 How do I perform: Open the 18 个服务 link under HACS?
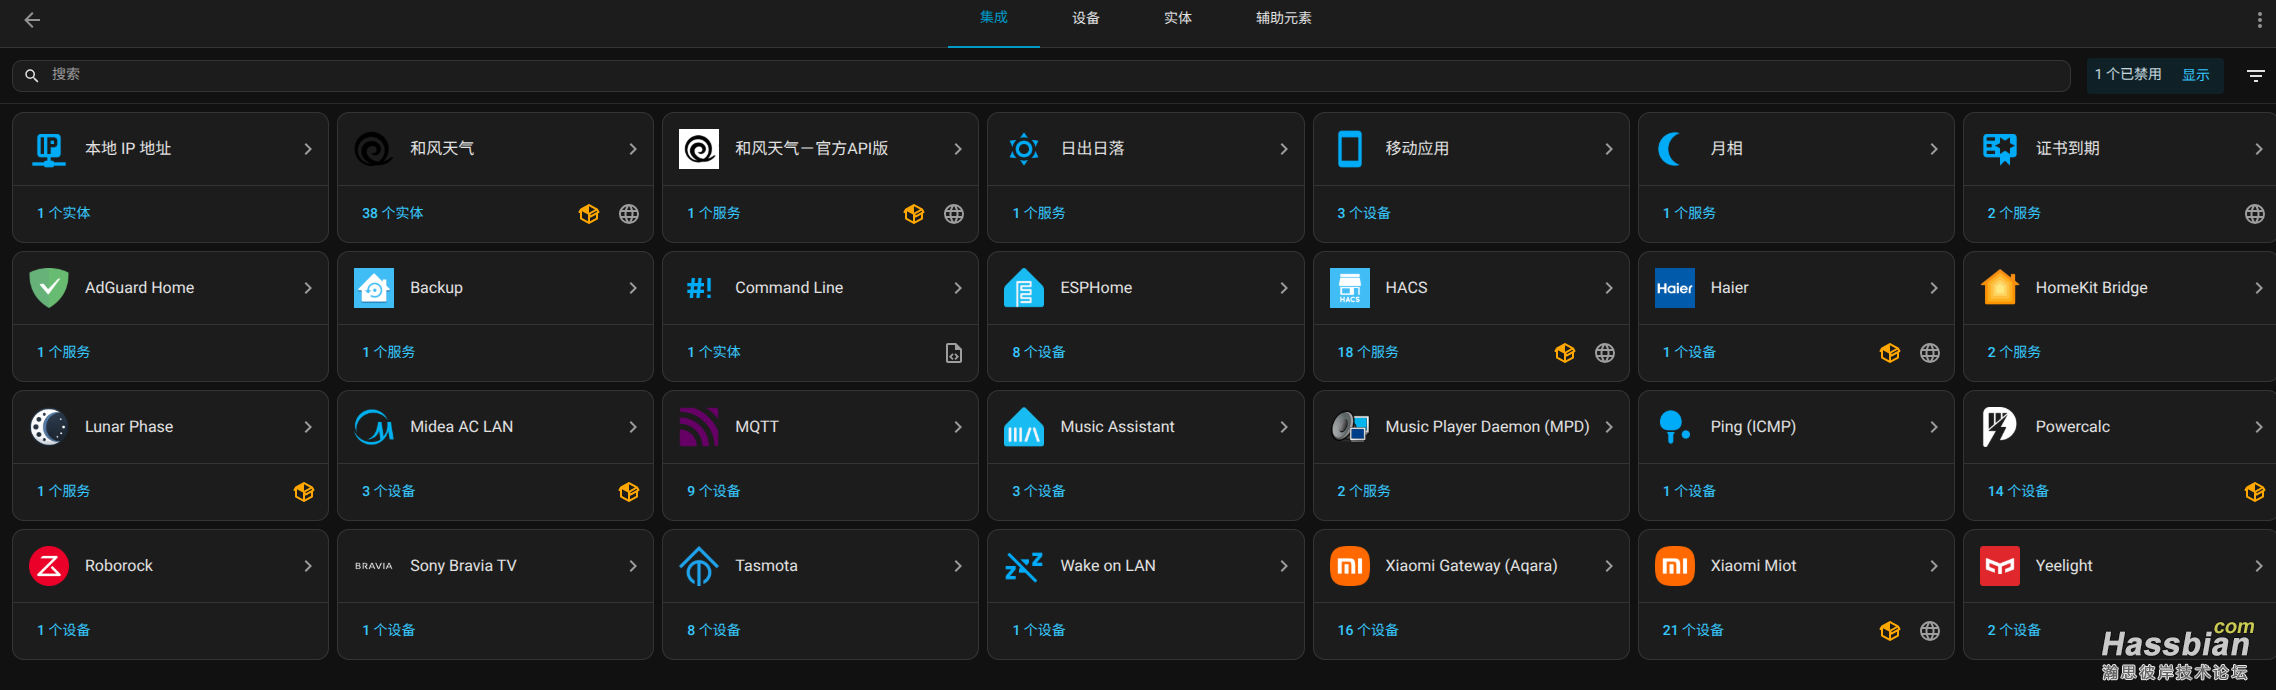click(x=1367, y=352)
